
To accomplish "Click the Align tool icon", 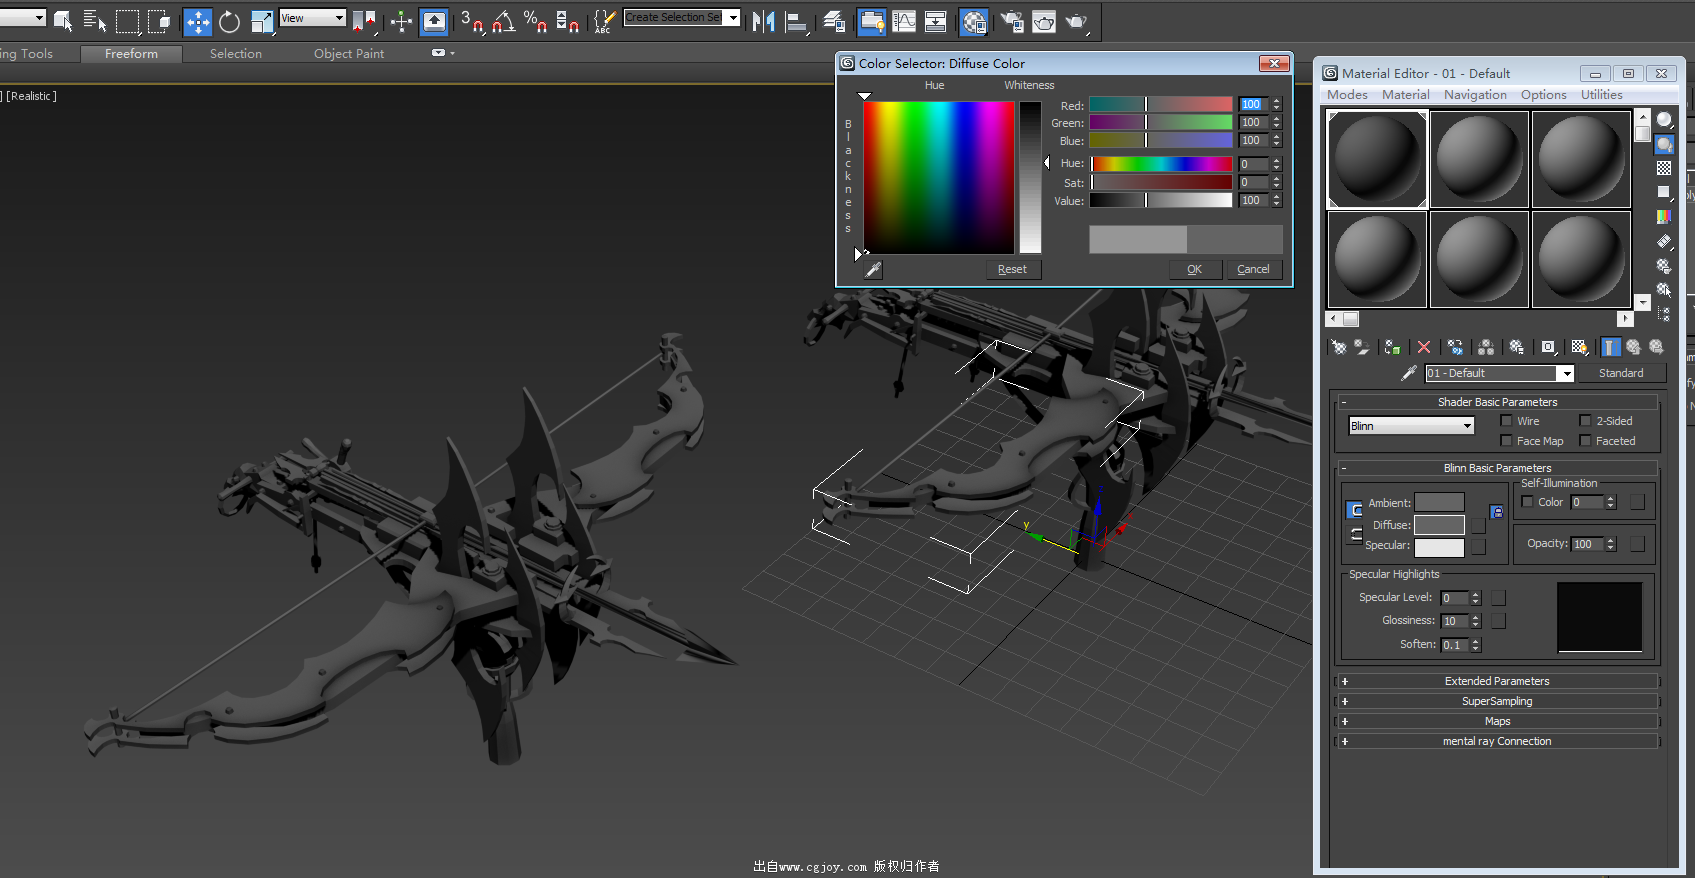I will [x=797, y=21].
